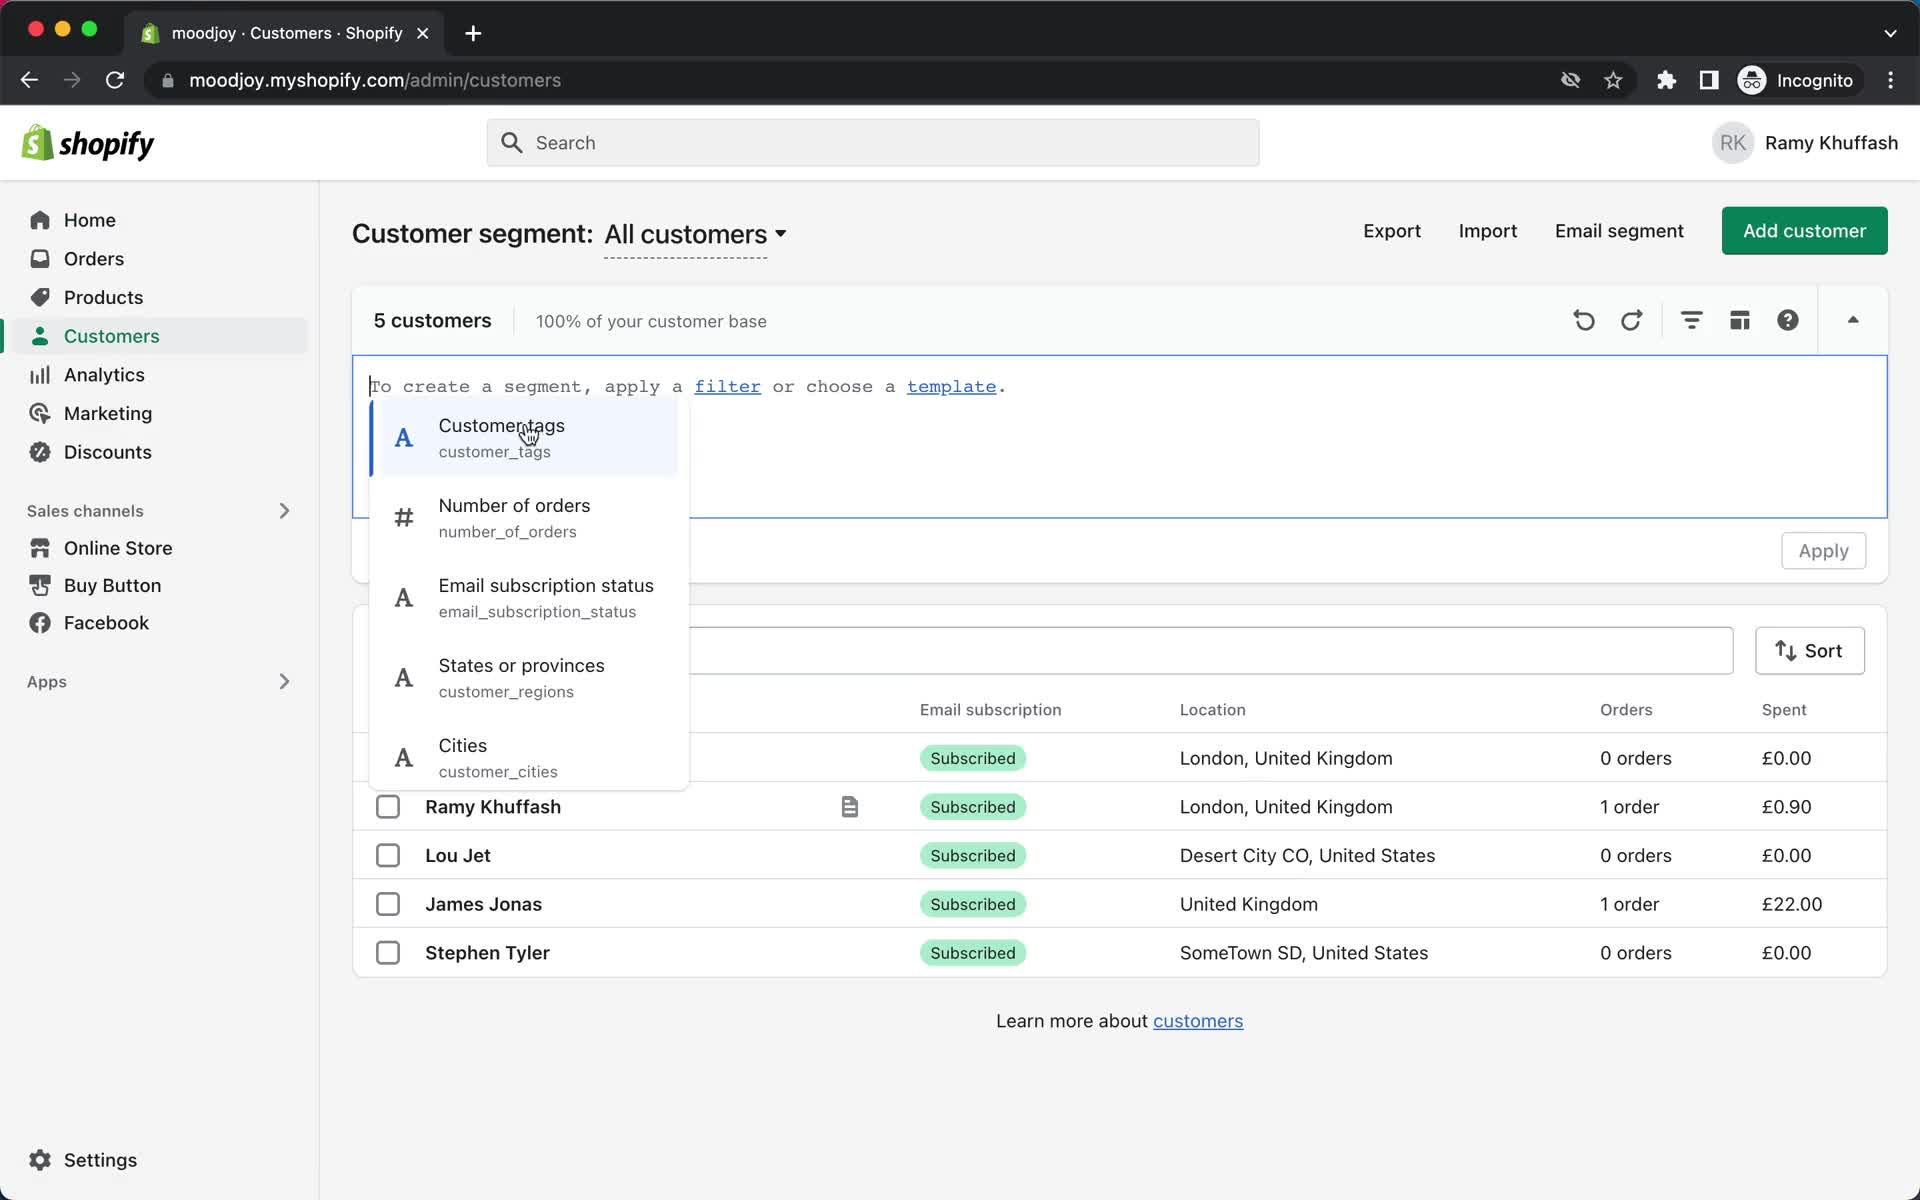Open Orders in the sidebar
This screenshot has height=1200, width=1920.
(93, 259)
